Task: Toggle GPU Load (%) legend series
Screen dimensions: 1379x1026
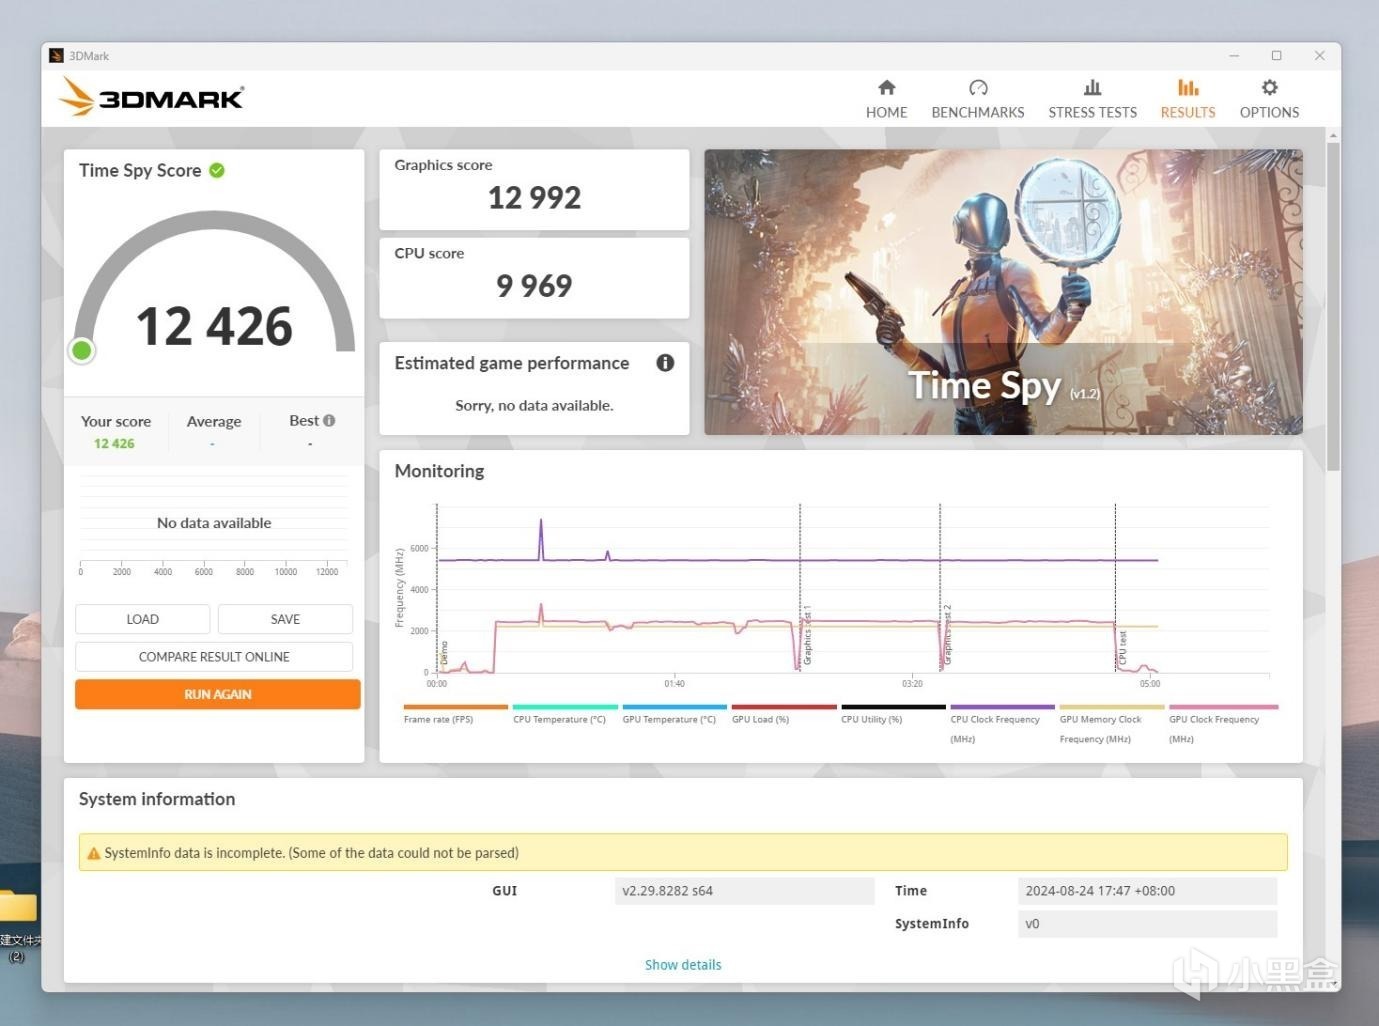Action: coord(783,714)
